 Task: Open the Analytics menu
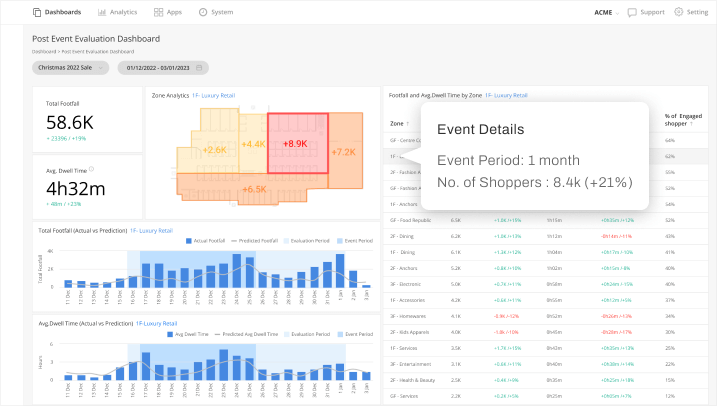pyautogui.click(x=118, y=12)
